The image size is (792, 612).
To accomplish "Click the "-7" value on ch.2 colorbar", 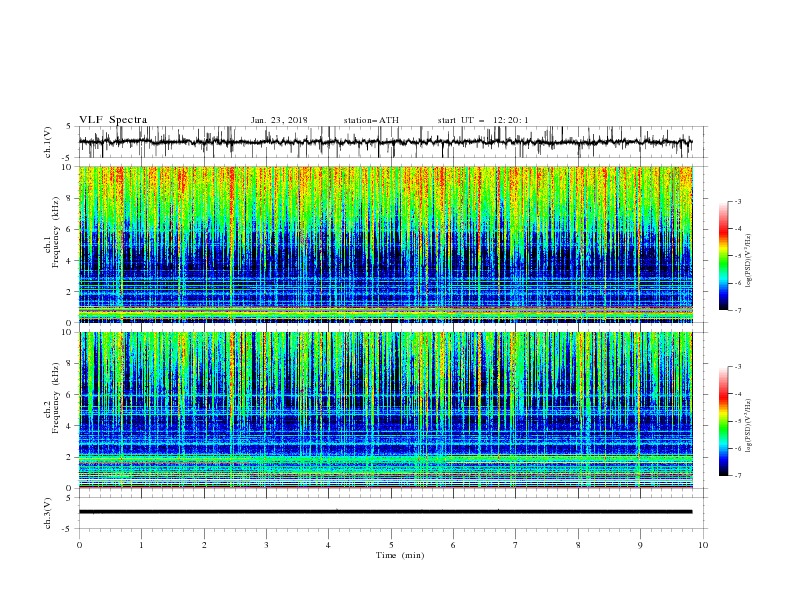I will [x=738, y=476].
